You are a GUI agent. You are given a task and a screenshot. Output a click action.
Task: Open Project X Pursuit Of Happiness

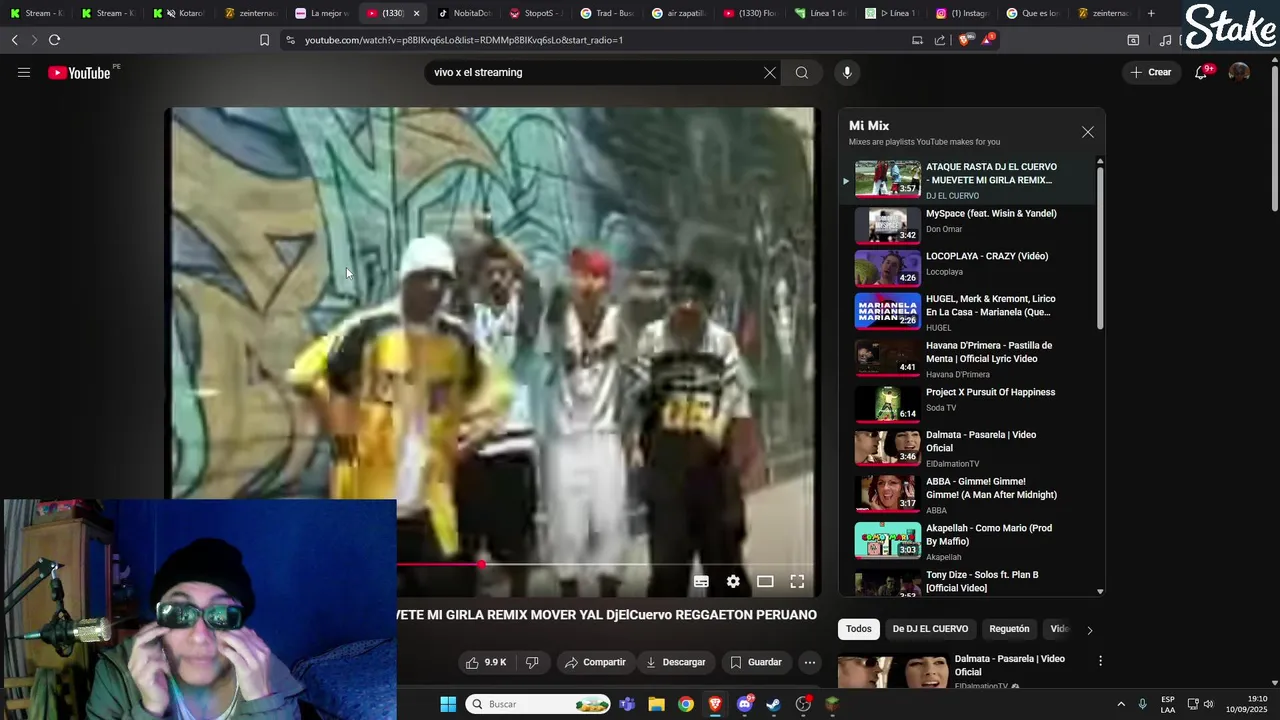pos(966,404)
